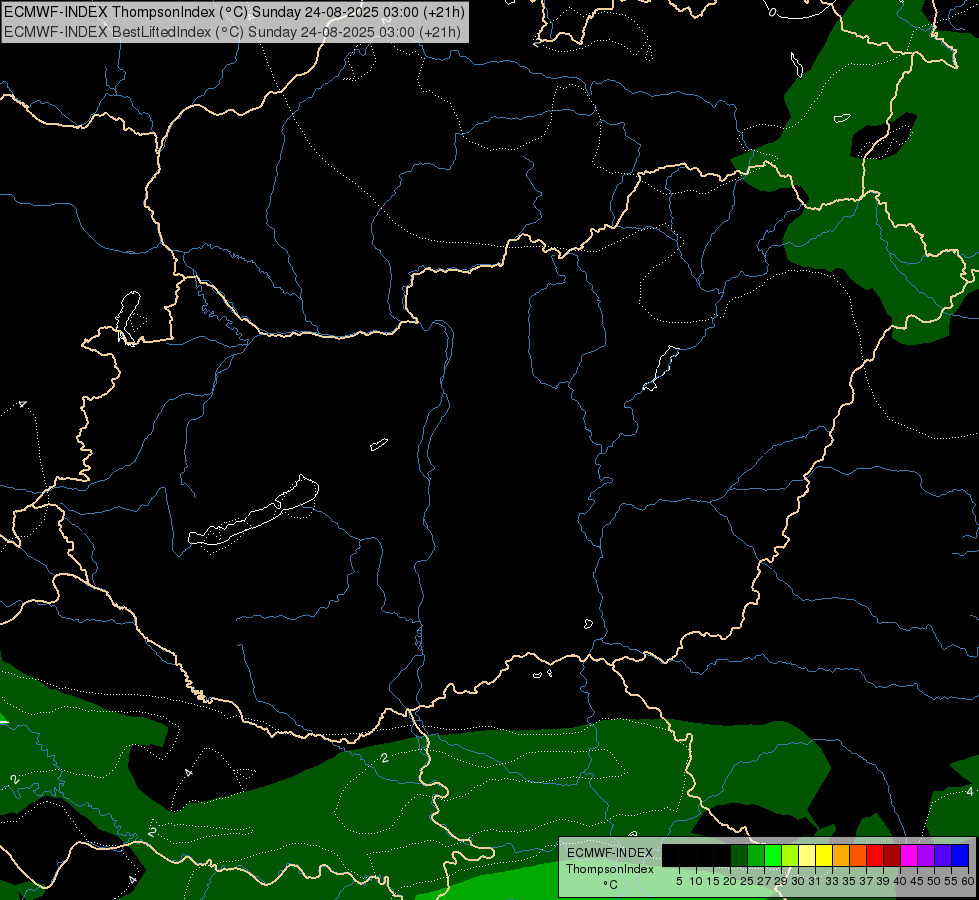Viewport: 979px width, 900px height.
Task: Click the legend tick label 33
Action: pos(832,881)
